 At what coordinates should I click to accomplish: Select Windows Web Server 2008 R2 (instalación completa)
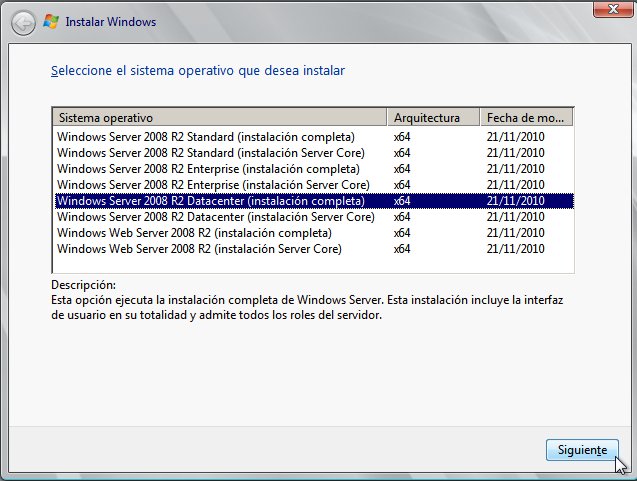tap(314, 233)
